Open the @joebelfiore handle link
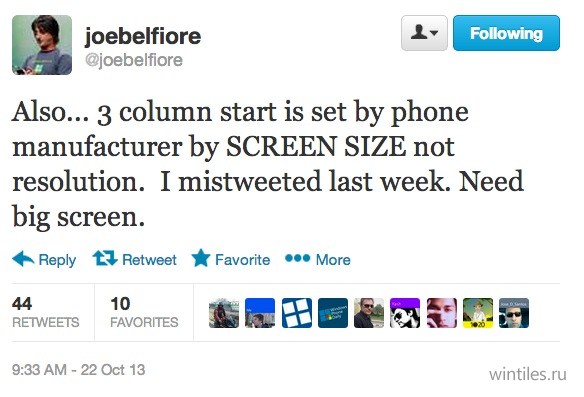 click(134, 60)
